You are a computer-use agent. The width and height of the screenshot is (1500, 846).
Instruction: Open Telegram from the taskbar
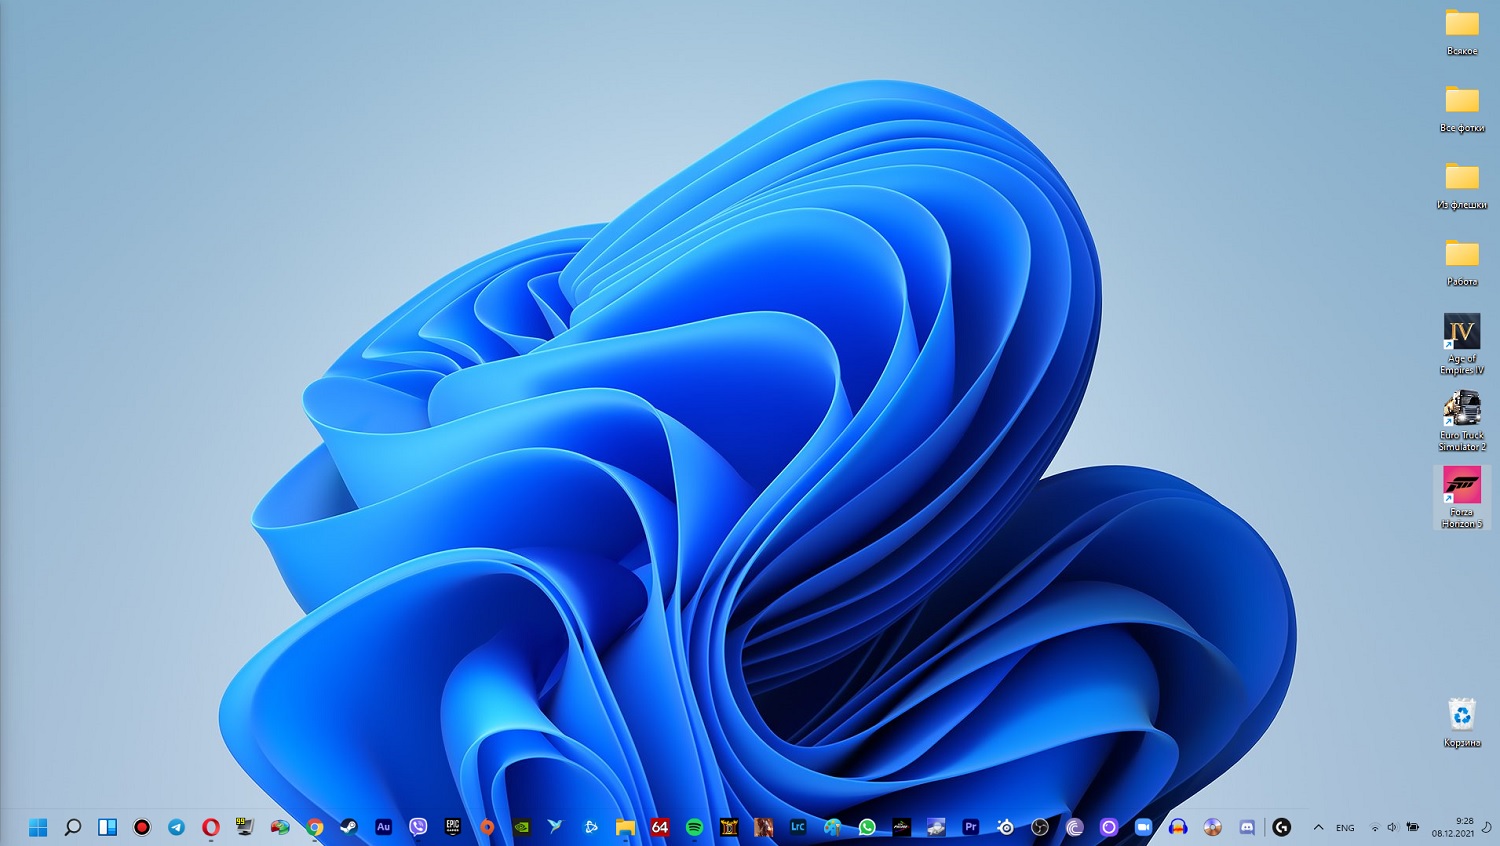click(x=176, y=827)
